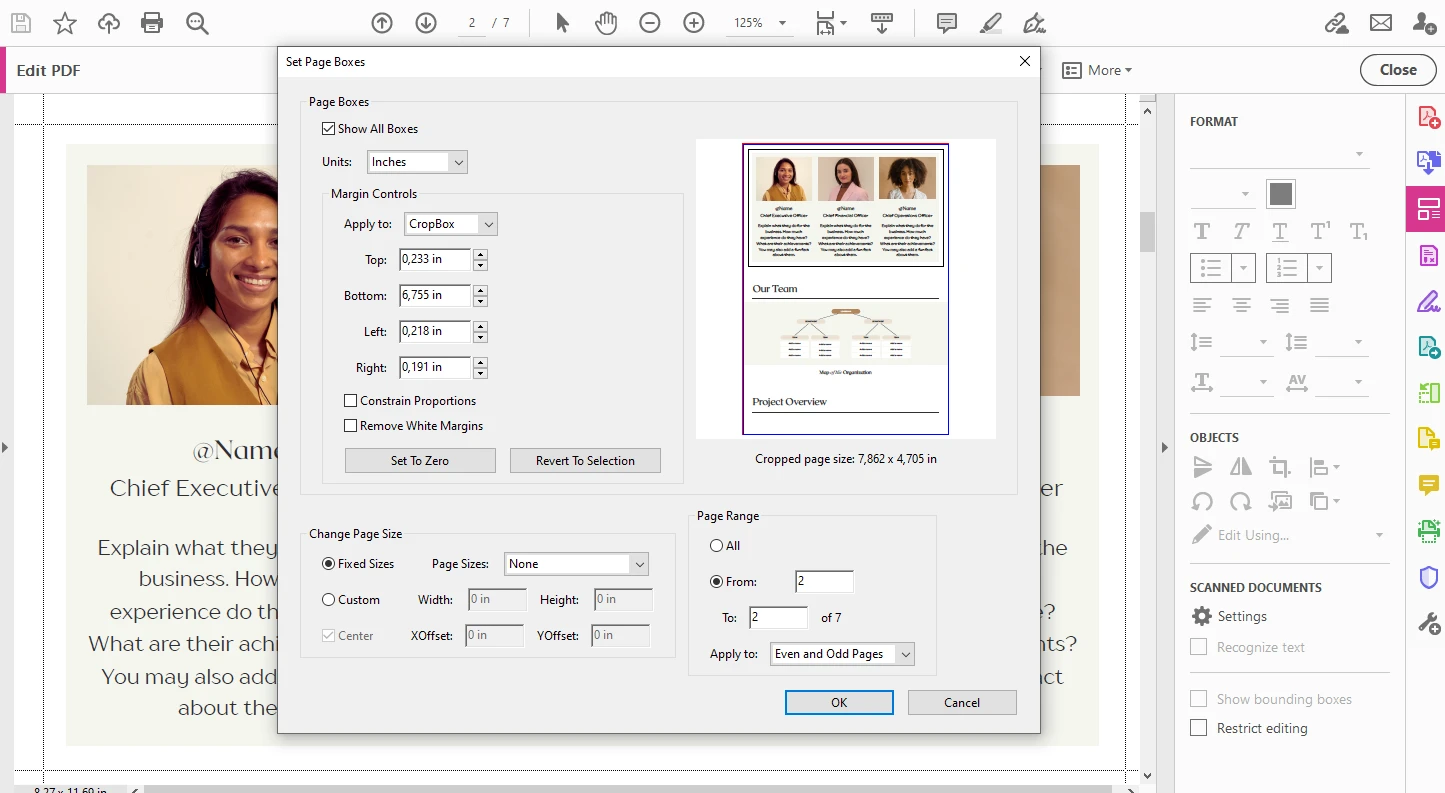The height and width of the screenshot is (793, 1445).
Task: Go to previous page arrow
Action: tap(382, 23)
